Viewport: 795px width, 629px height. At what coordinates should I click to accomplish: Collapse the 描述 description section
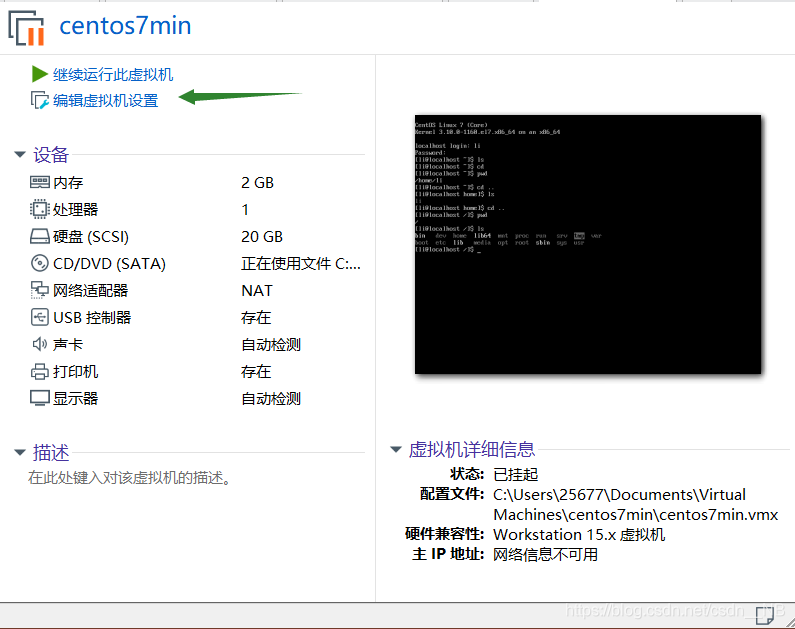20,452
